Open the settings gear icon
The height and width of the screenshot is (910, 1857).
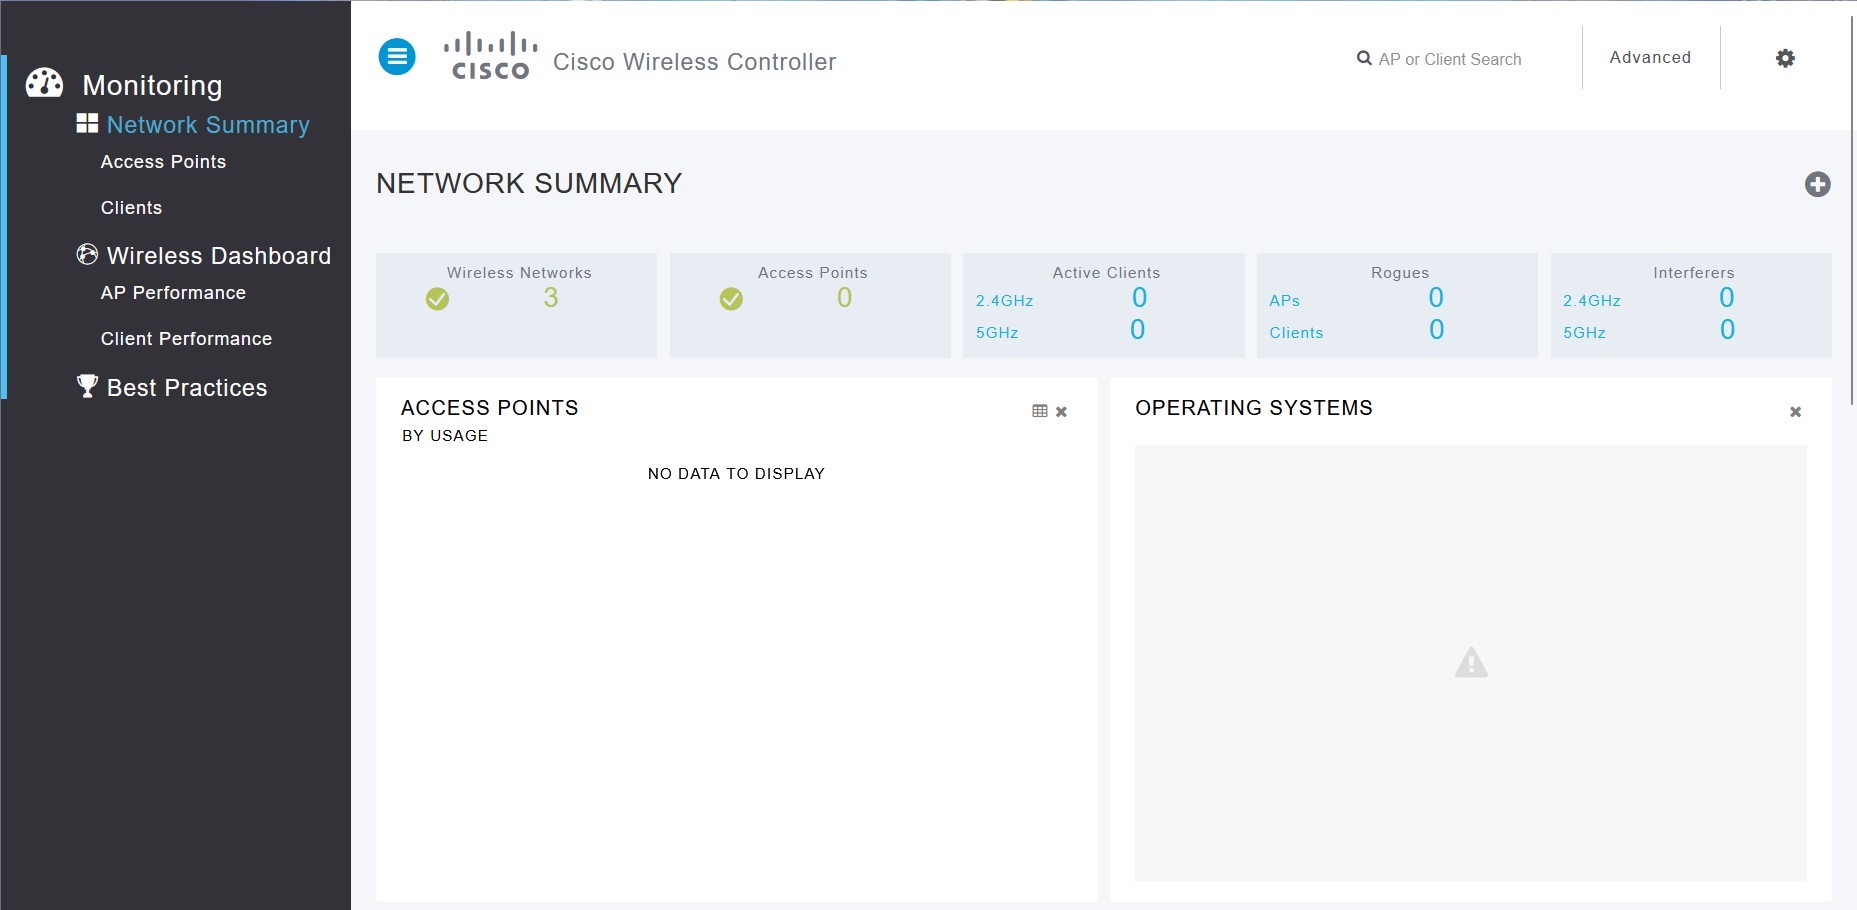point(1785,58)
